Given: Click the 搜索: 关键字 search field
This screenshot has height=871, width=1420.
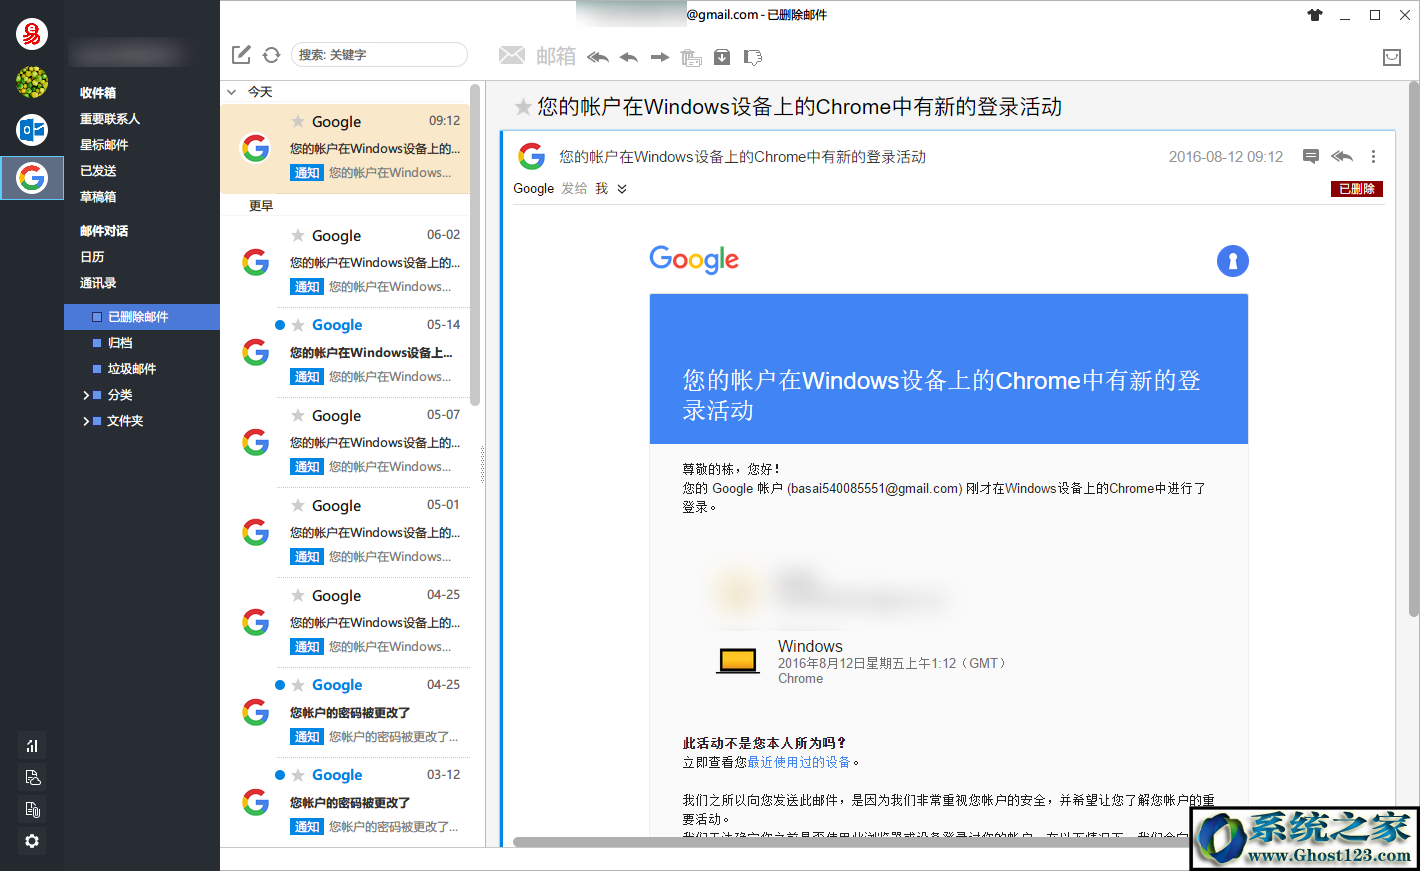Looking at the screenshot, I should [x=379, y=55].
